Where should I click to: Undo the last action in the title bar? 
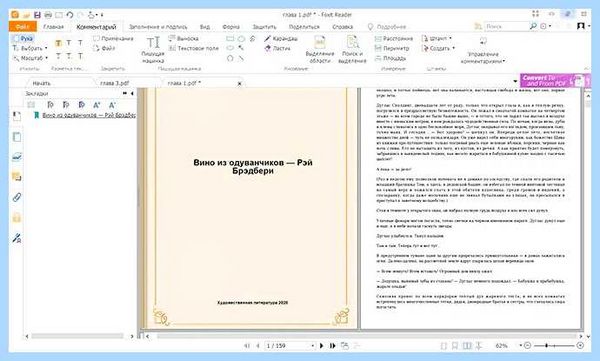coord(70,15)
